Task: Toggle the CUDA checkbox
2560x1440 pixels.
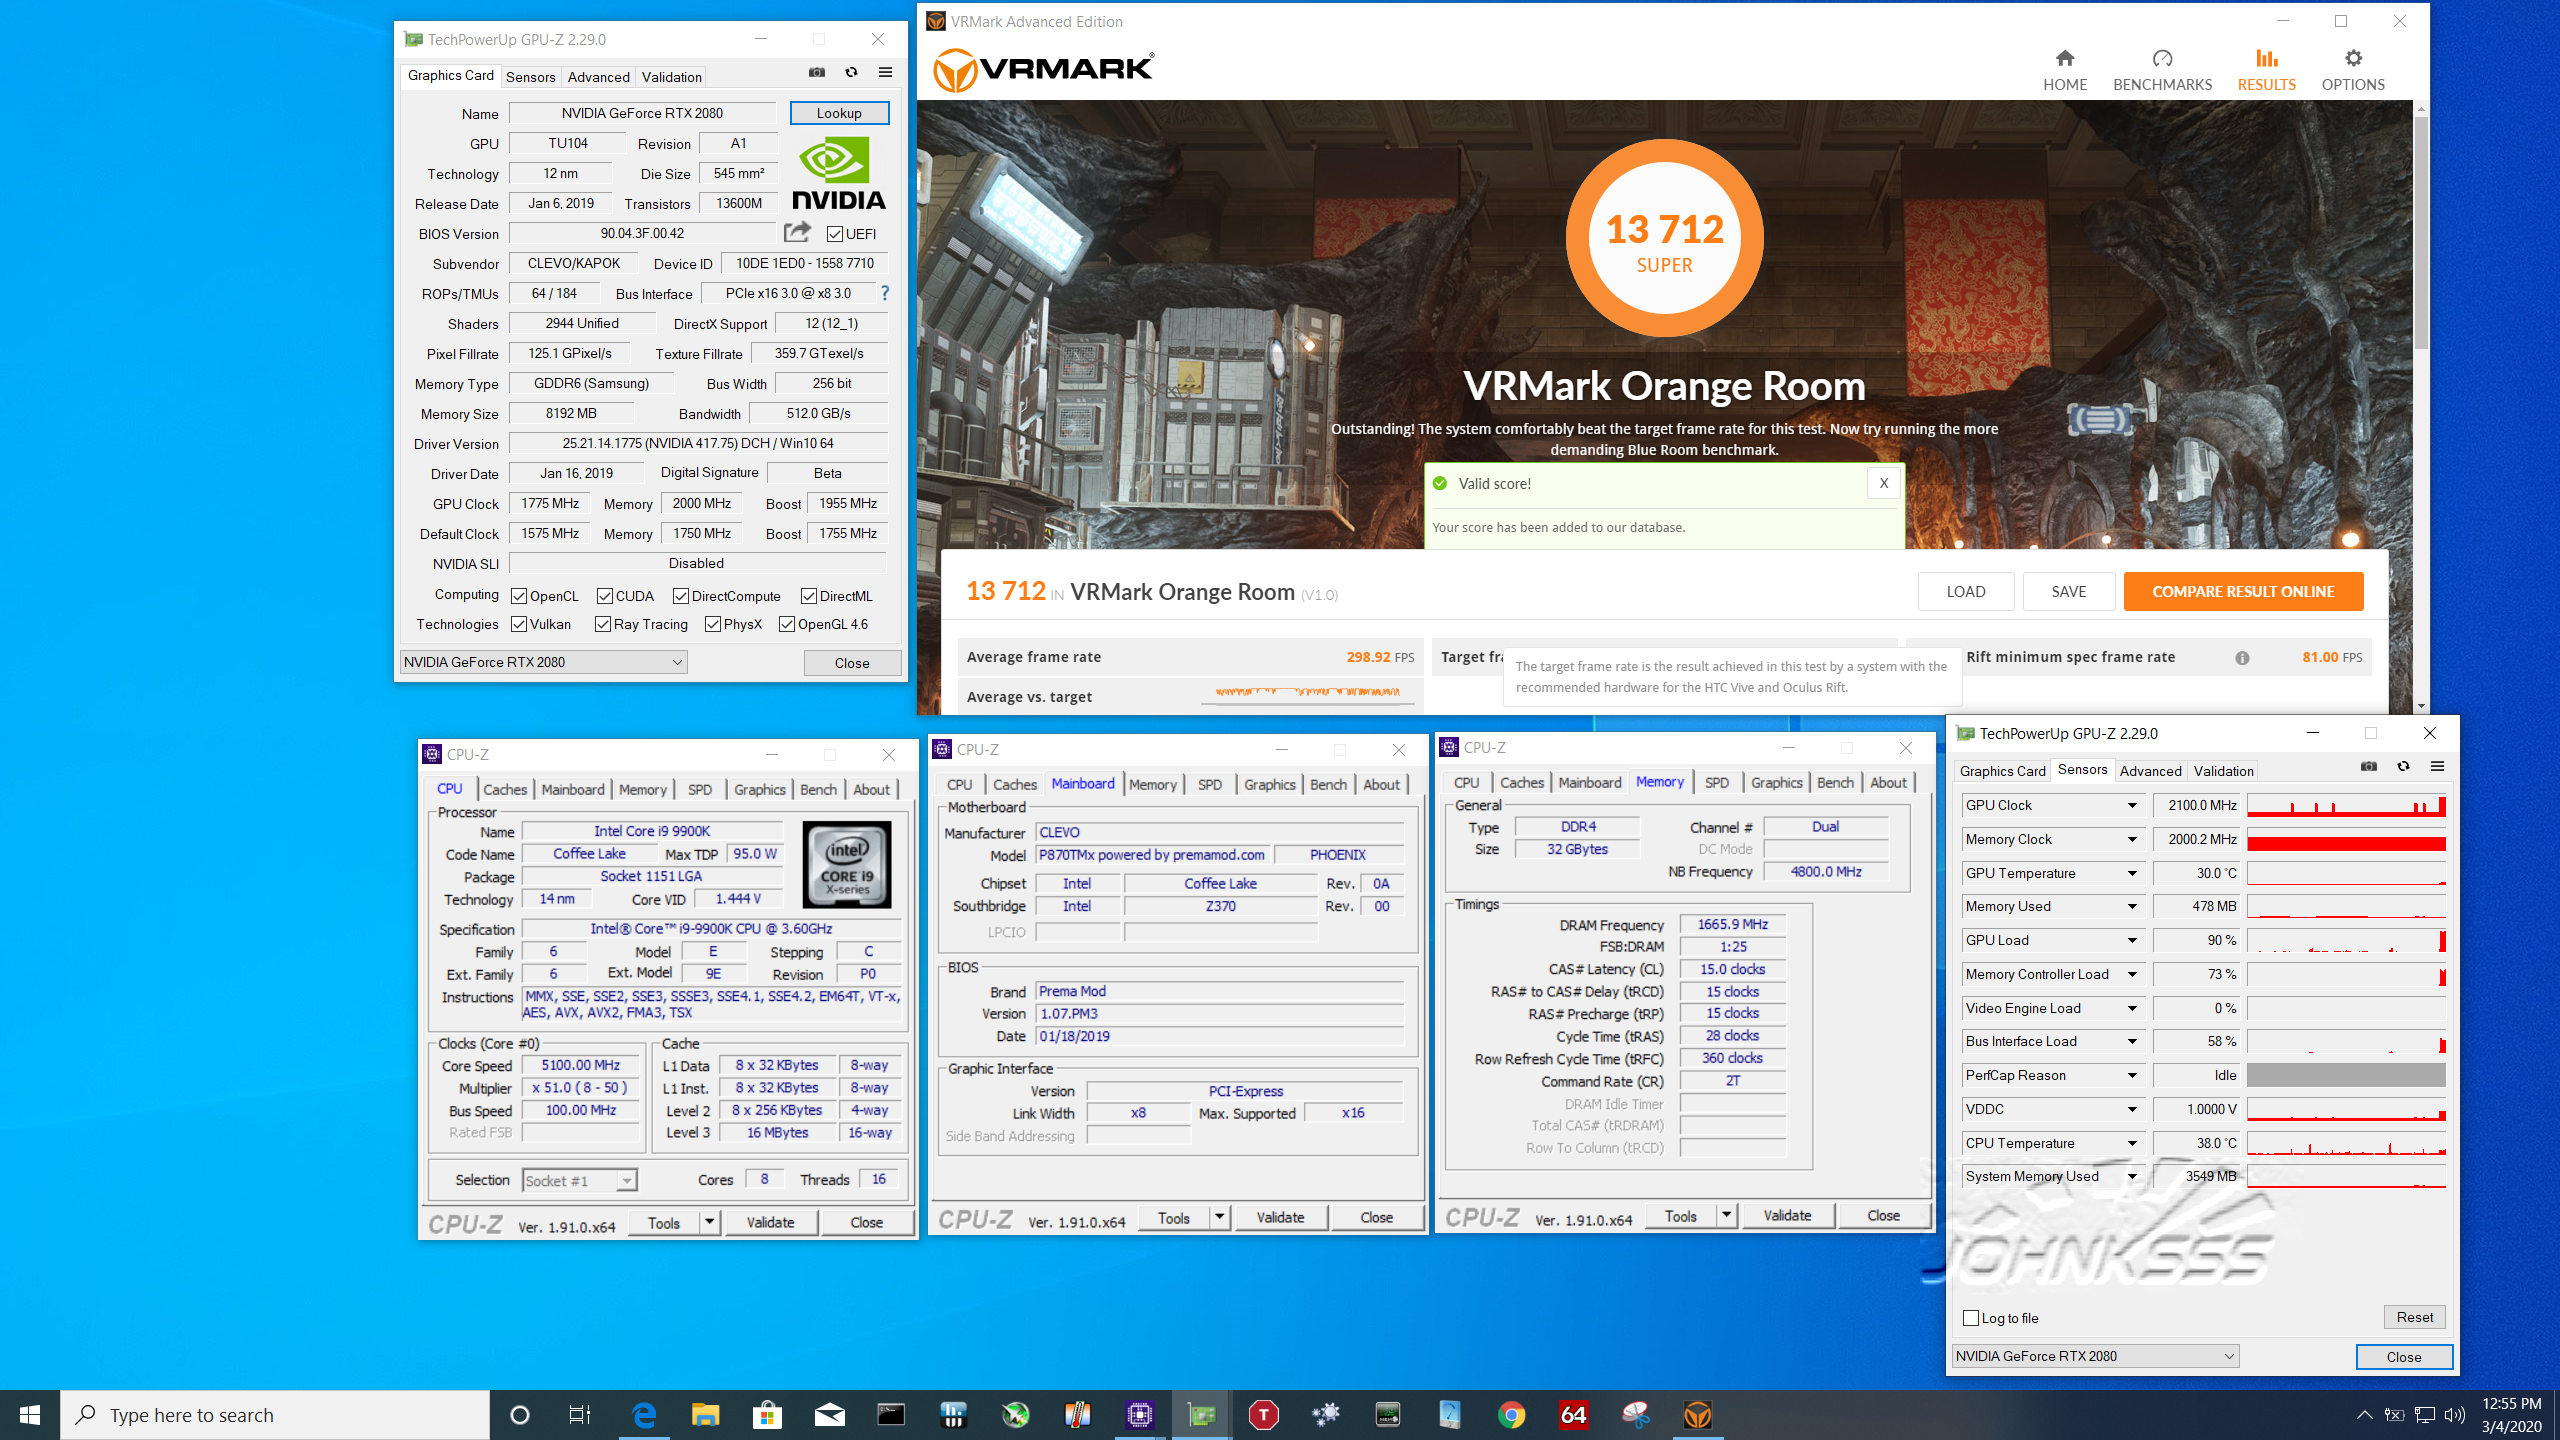Action: pyautogui.click(x=604, y=596)
